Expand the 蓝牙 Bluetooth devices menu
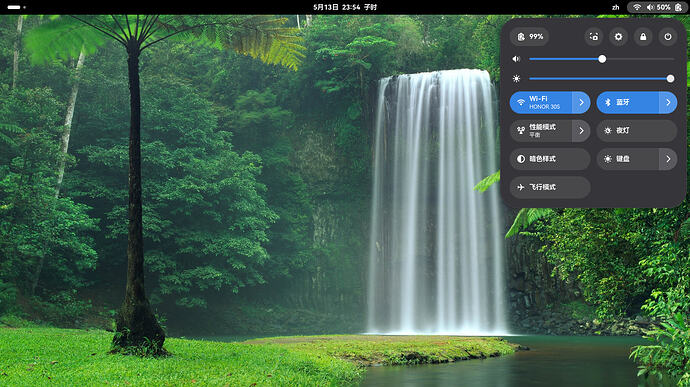This screenshot has width=690, height=387. (668, 102)
